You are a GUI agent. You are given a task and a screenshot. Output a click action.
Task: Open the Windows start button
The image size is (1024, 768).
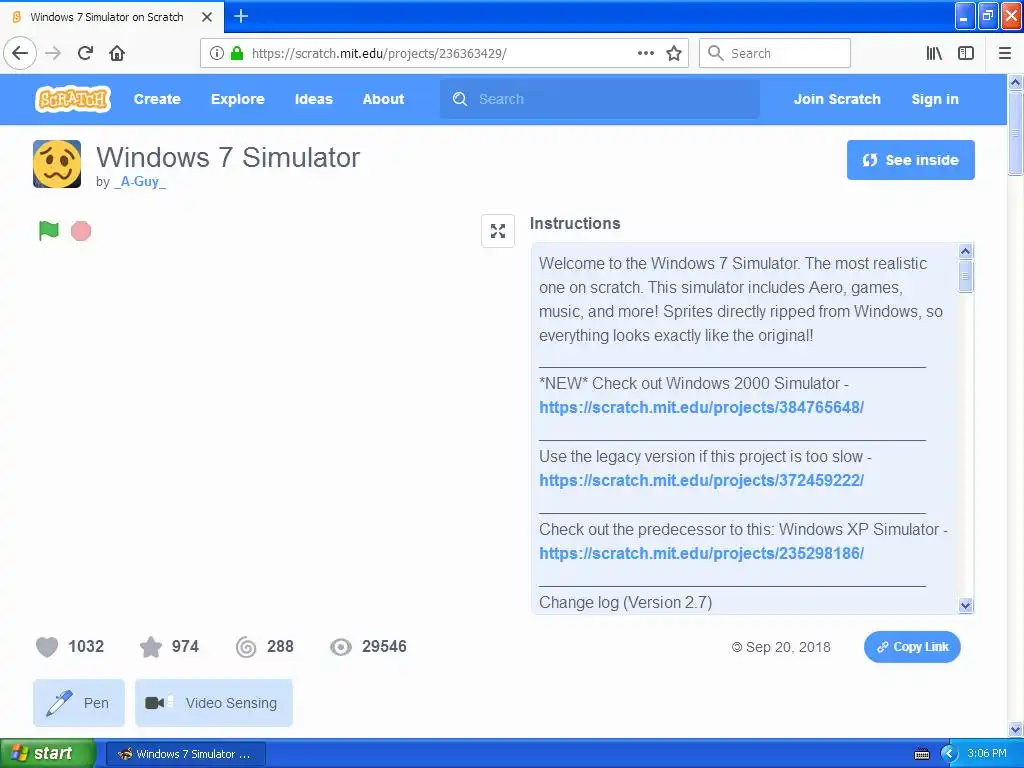click(48, 753)
